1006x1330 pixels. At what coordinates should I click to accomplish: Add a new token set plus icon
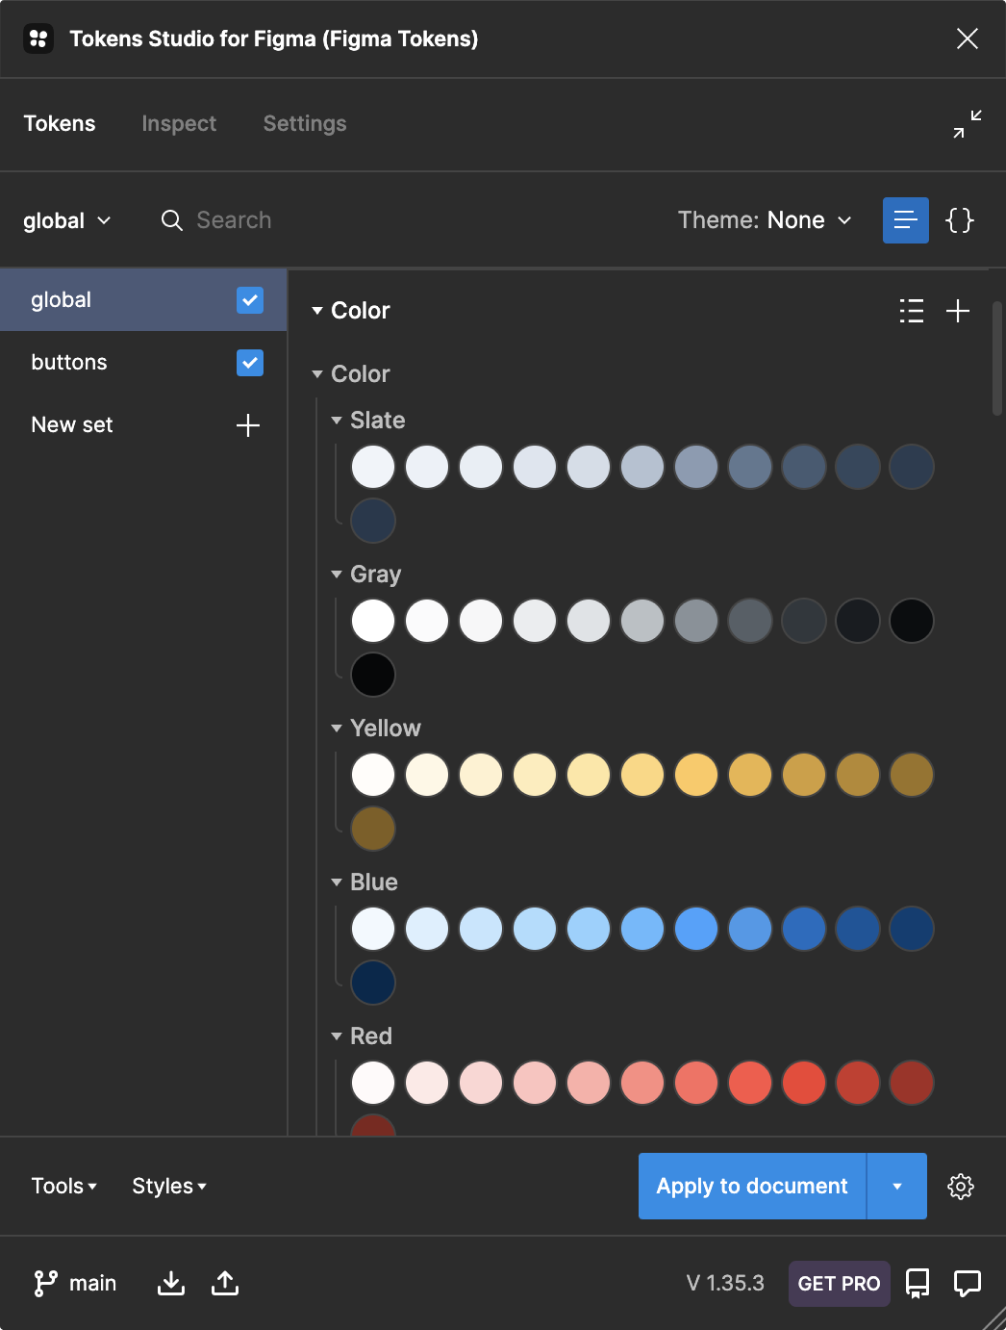click(248, 425)
